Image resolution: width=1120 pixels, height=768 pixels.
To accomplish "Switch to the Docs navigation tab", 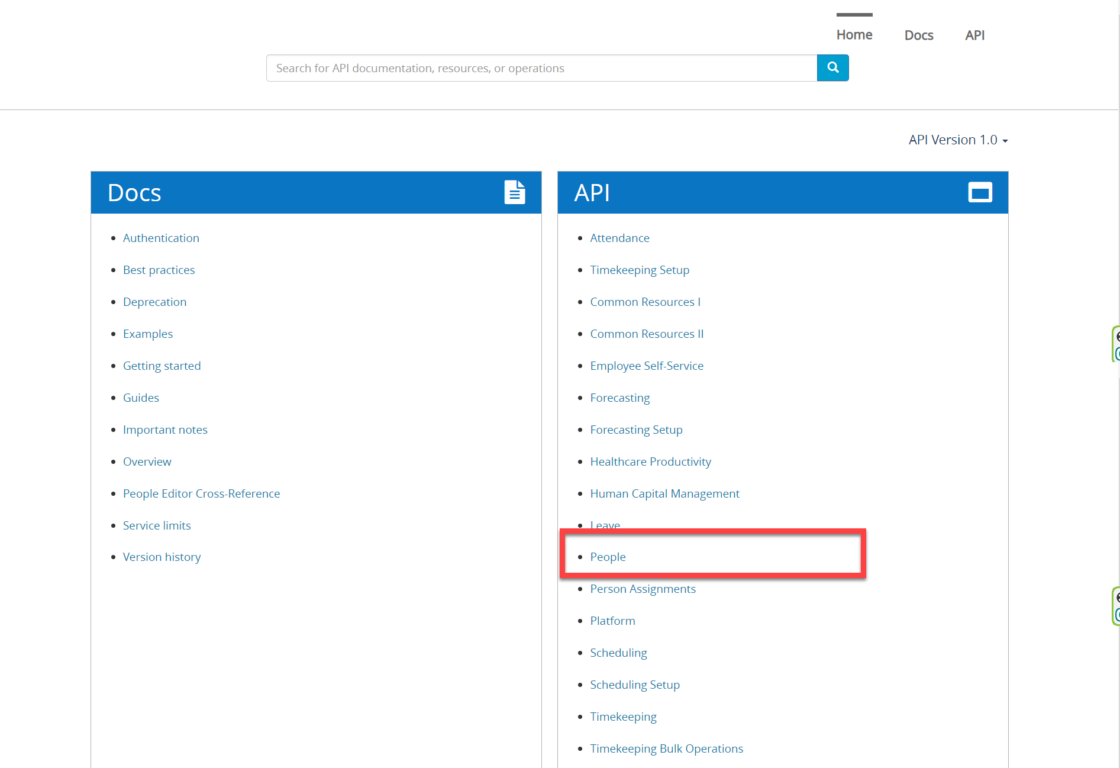I will point(918,35).
